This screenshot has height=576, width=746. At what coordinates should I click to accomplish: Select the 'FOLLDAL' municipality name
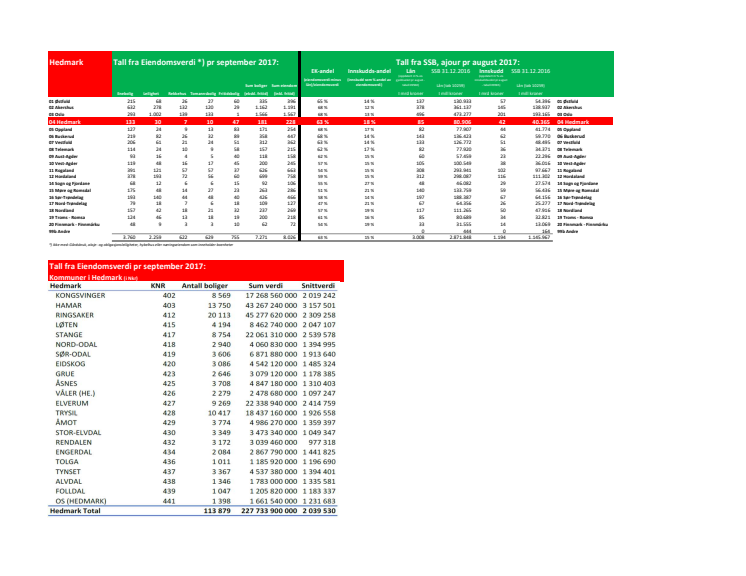pyautogui.click(x=70, y=491)
